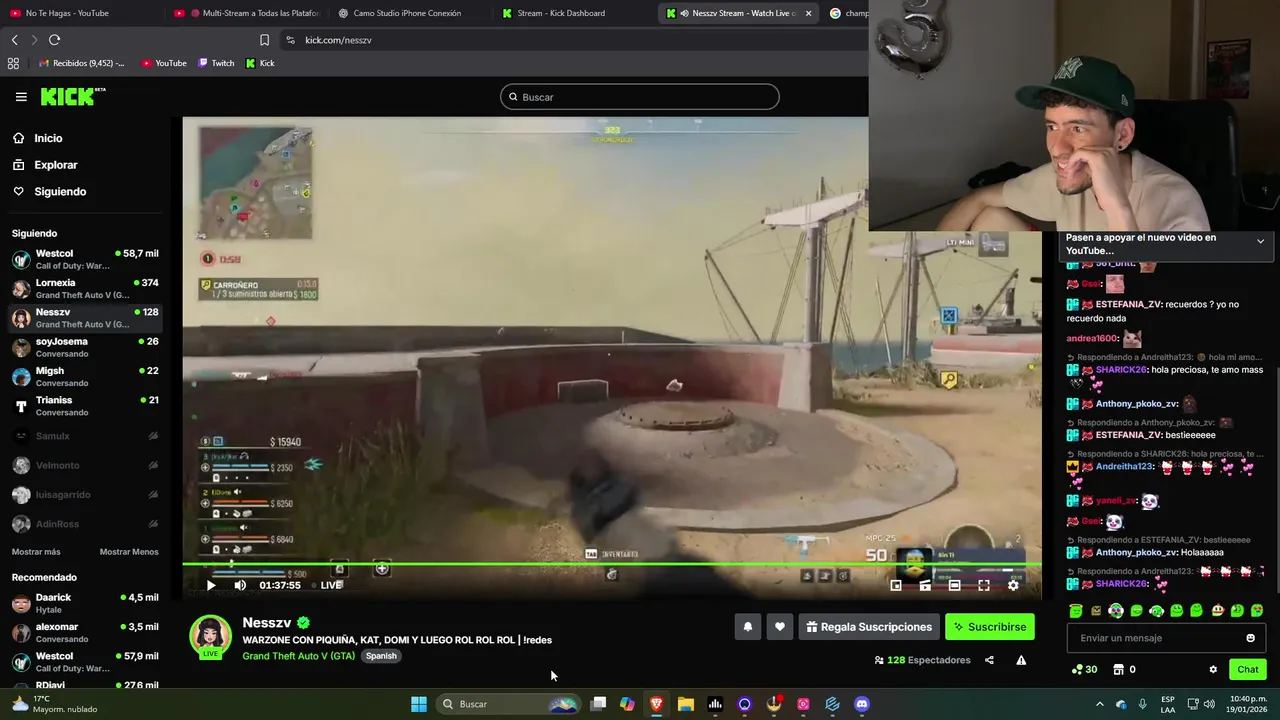Reload the browser page
Image resolution: width=1280 pixels, height=720 pixels.
coord(54,40)
